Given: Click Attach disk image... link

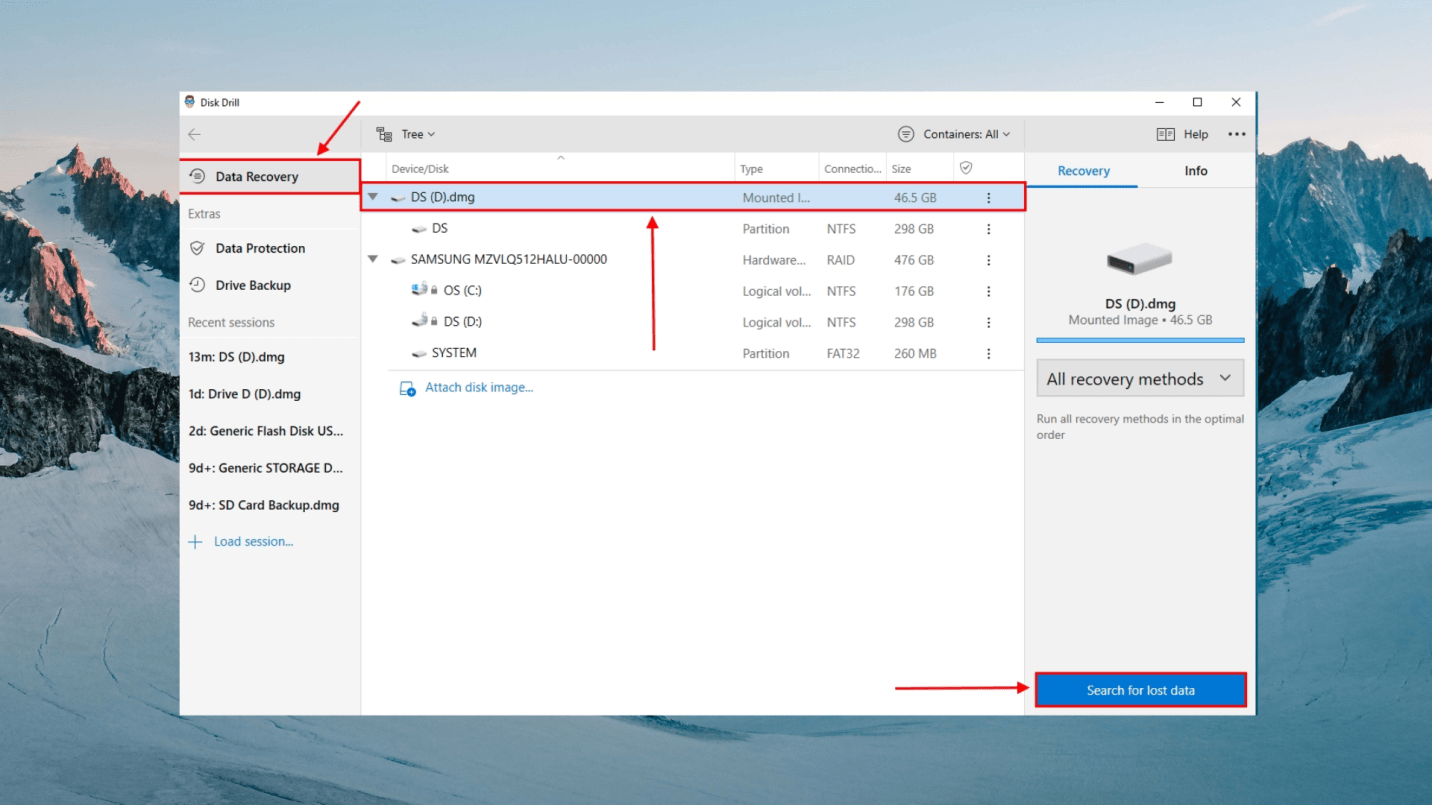Looking at the screenshot, I should pyautogui.click(x=479, y=388).
